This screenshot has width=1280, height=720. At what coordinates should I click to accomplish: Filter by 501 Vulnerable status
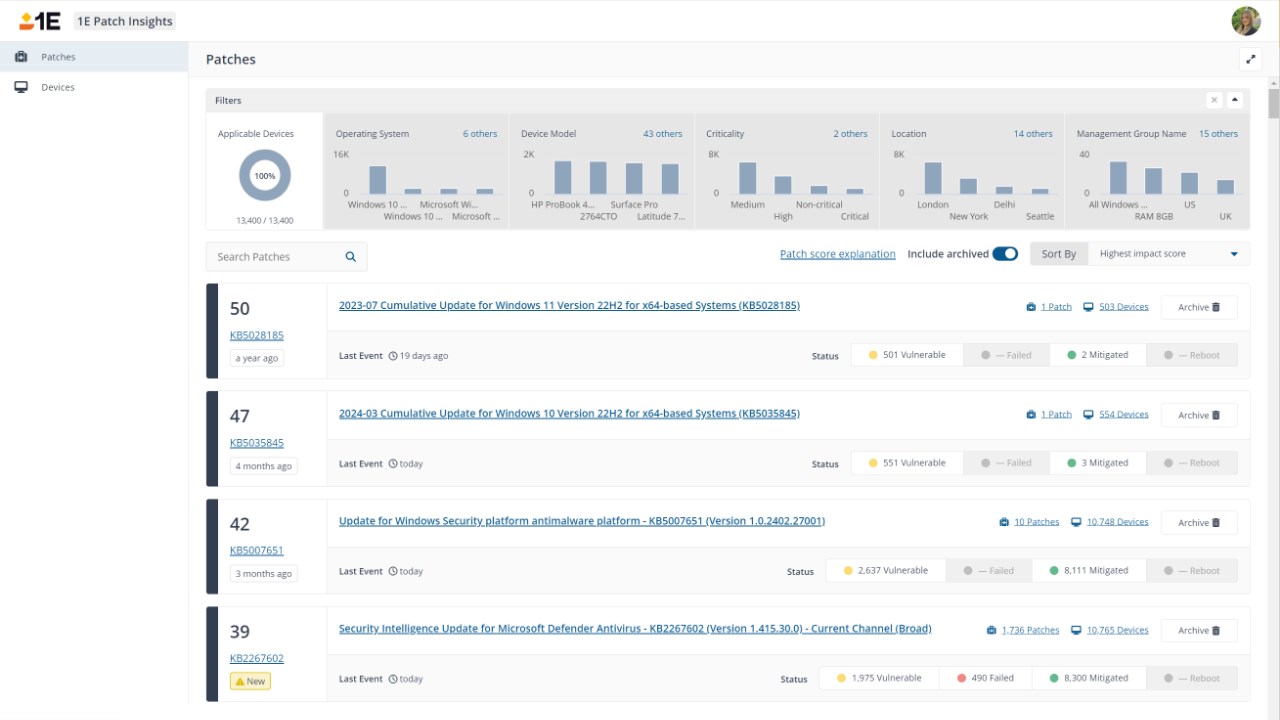[907, 355]
